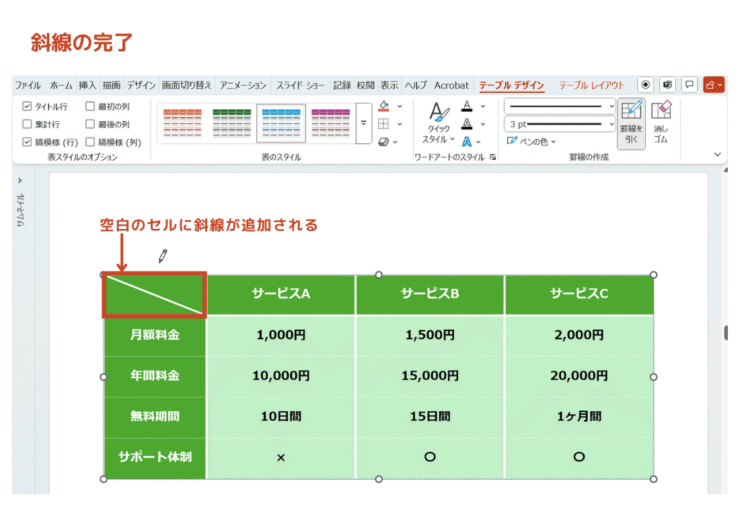Click the 月額料金 row label cell
The height and width of the screenshot is (505, 740).
click(155, 335)
